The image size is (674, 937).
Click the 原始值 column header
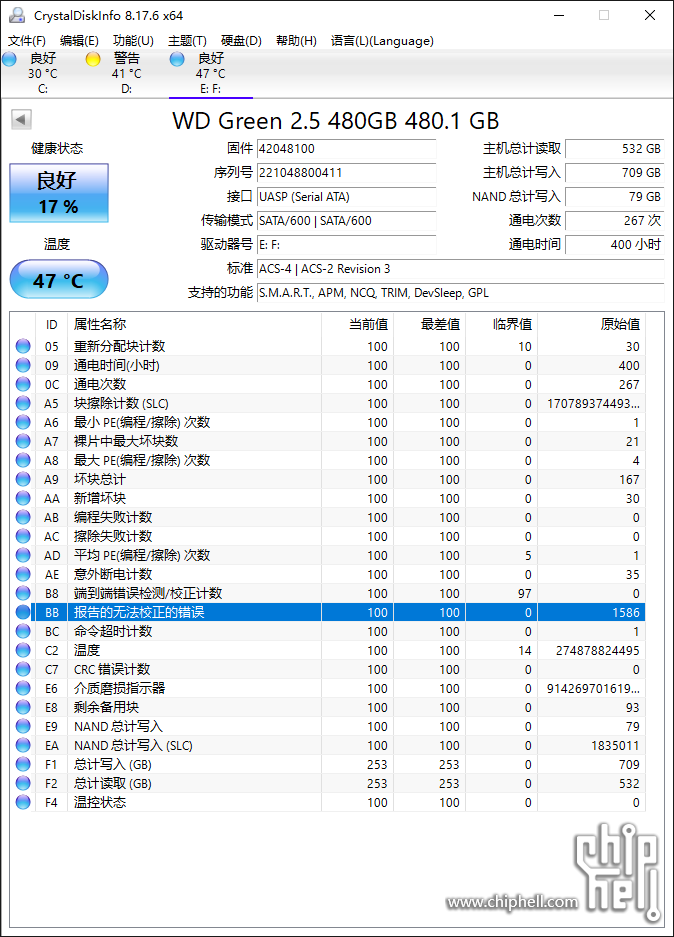click(x=591, y=324)
